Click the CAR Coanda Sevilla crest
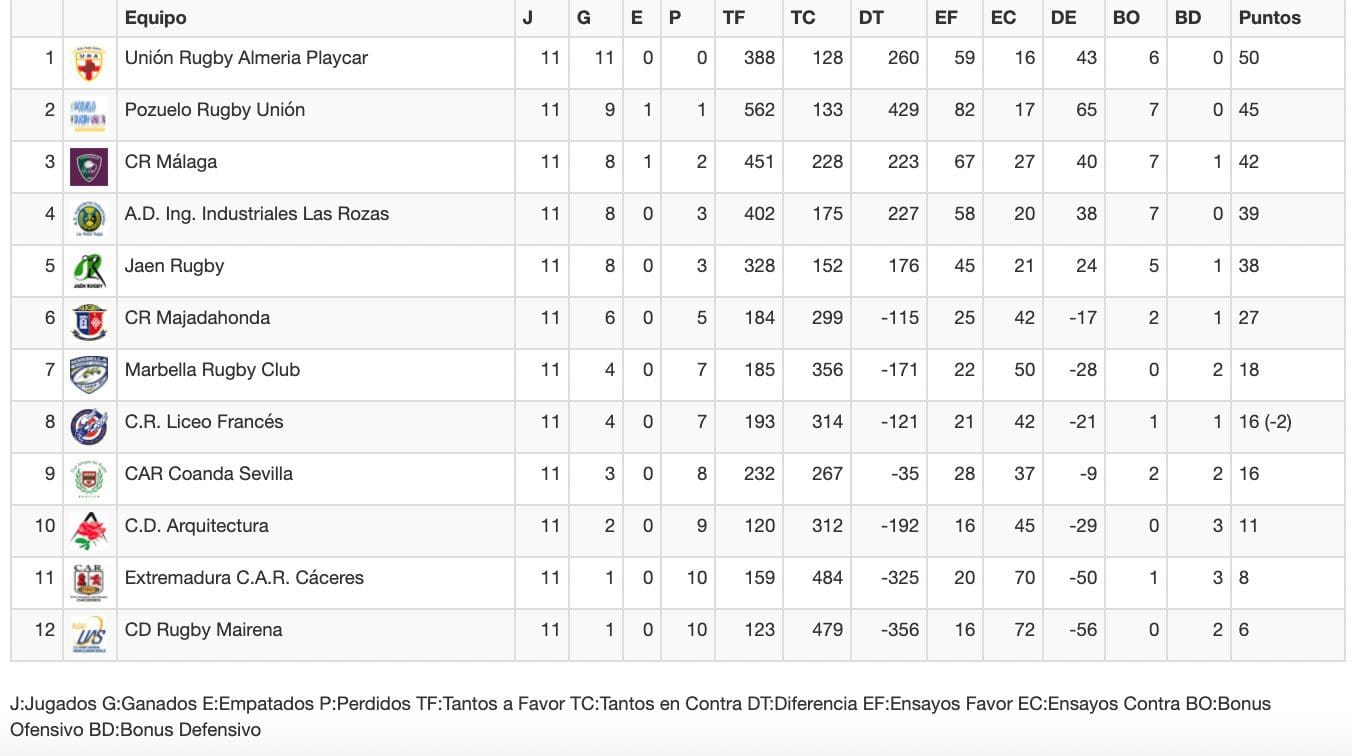 [89, 479]
